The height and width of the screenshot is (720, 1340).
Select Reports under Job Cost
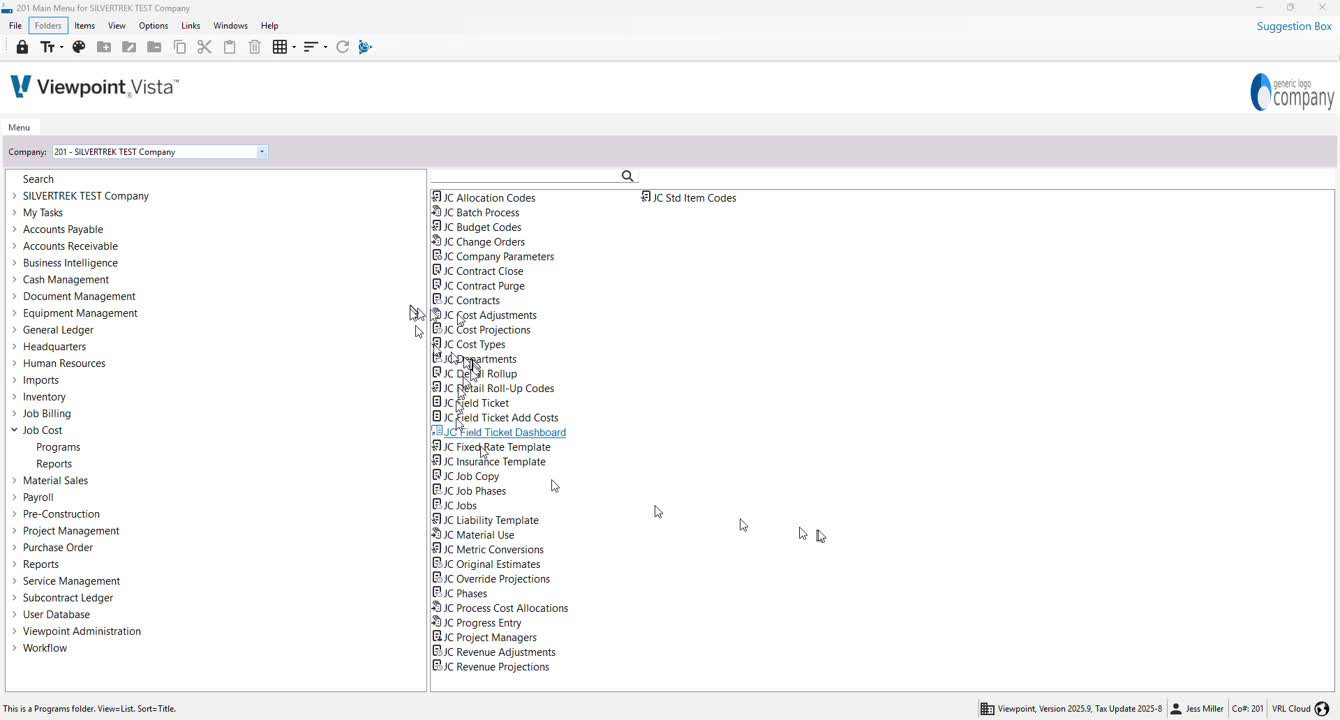point(54,464)
